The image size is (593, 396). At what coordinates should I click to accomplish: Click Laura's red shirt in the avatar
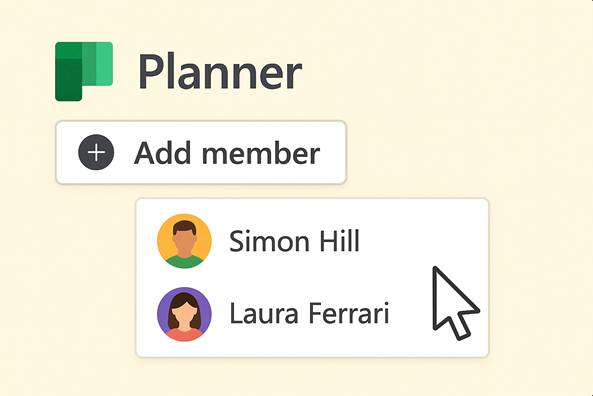[184, 335]
